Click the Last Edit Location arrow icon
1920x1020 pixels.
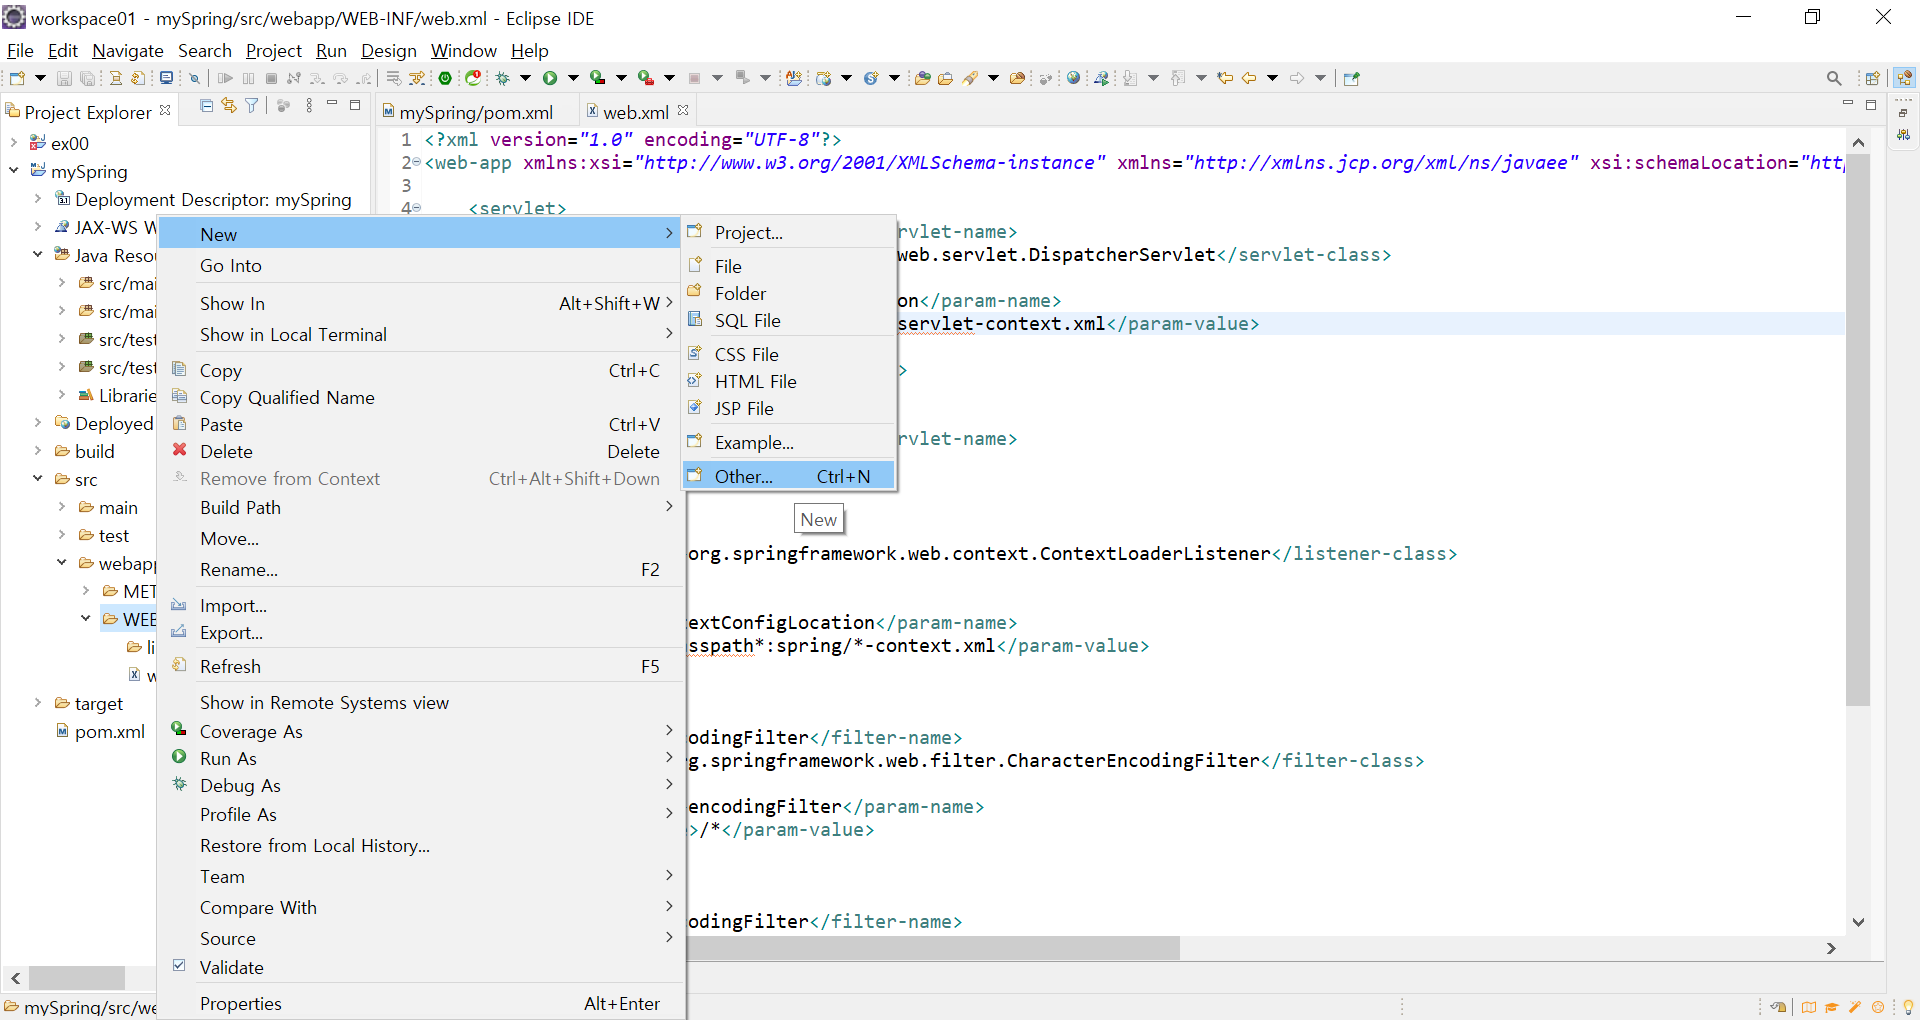coord(1225,78)
